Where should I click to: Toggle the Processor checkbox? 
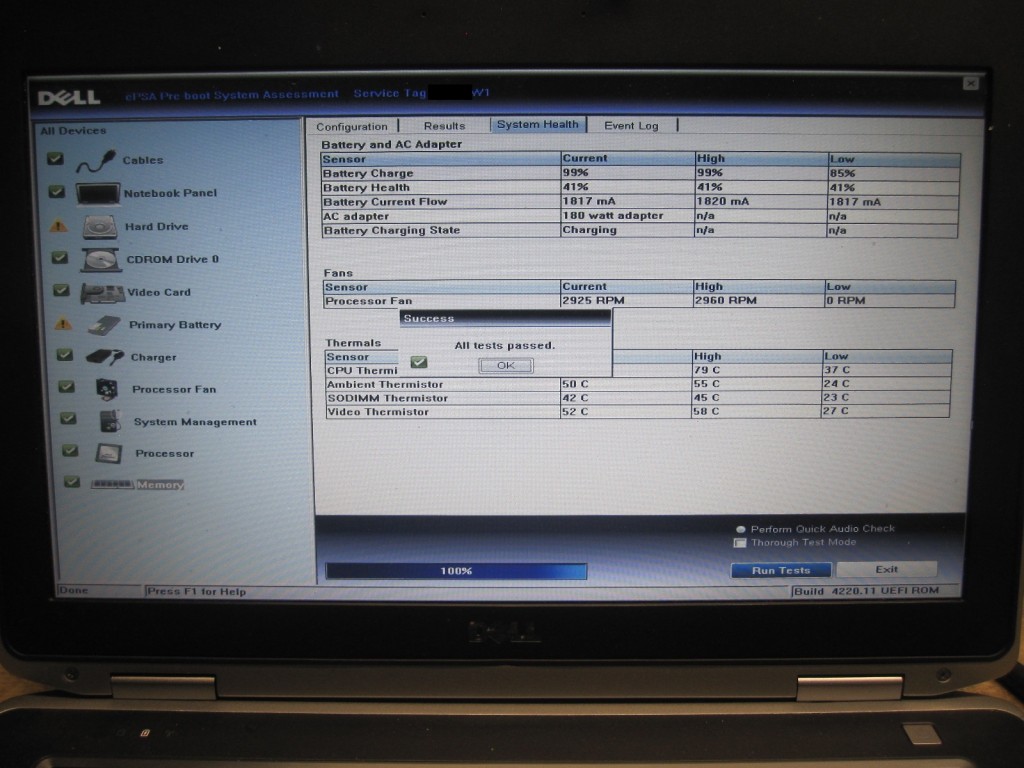tap(70, 451)
